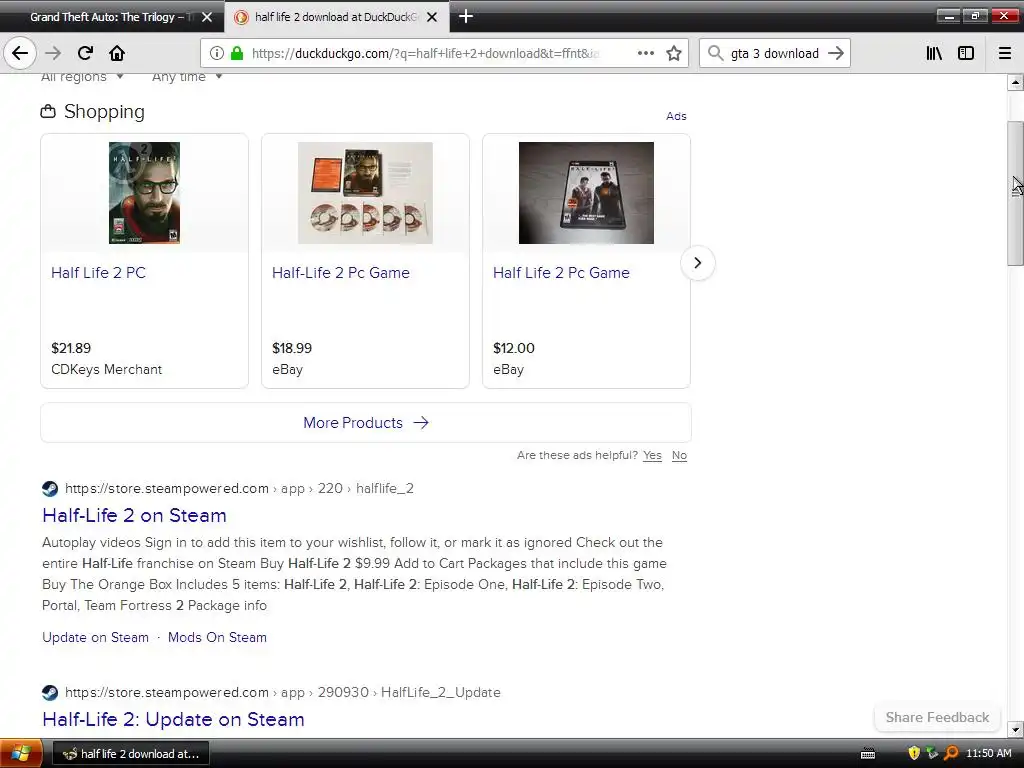1024x768 pixels.
Task: Expand the Any time filter dropdown
Action: coord(187,76)
